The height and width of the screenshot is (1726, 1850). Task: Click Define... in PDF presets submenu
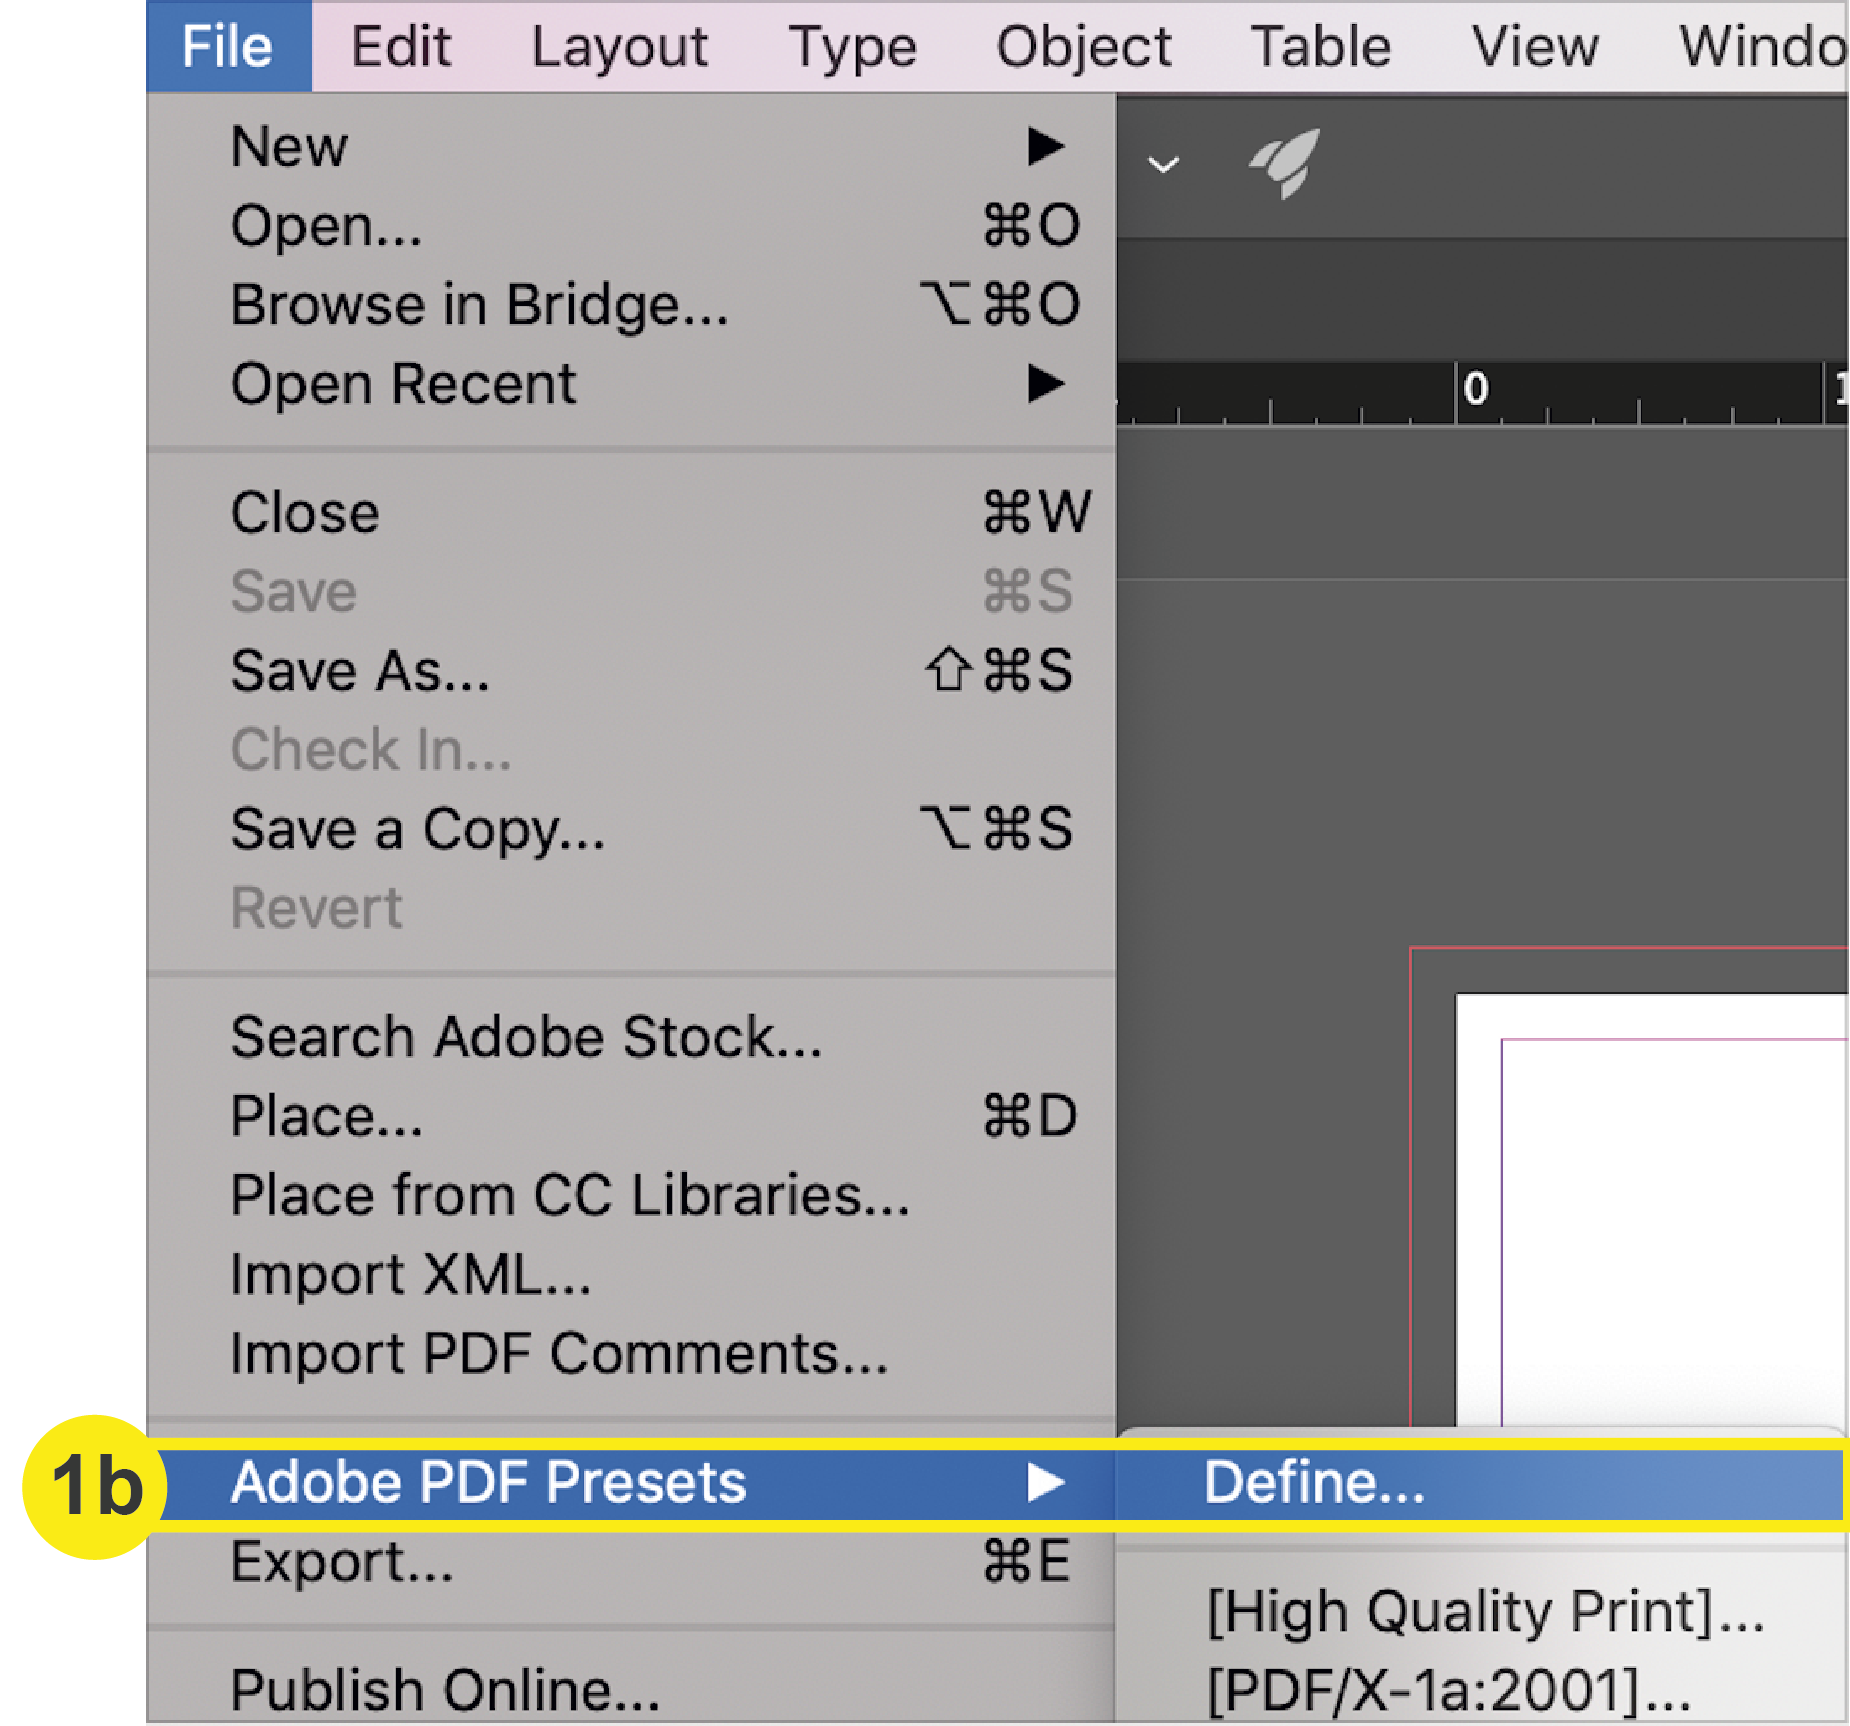[x=1480, y=1483]
